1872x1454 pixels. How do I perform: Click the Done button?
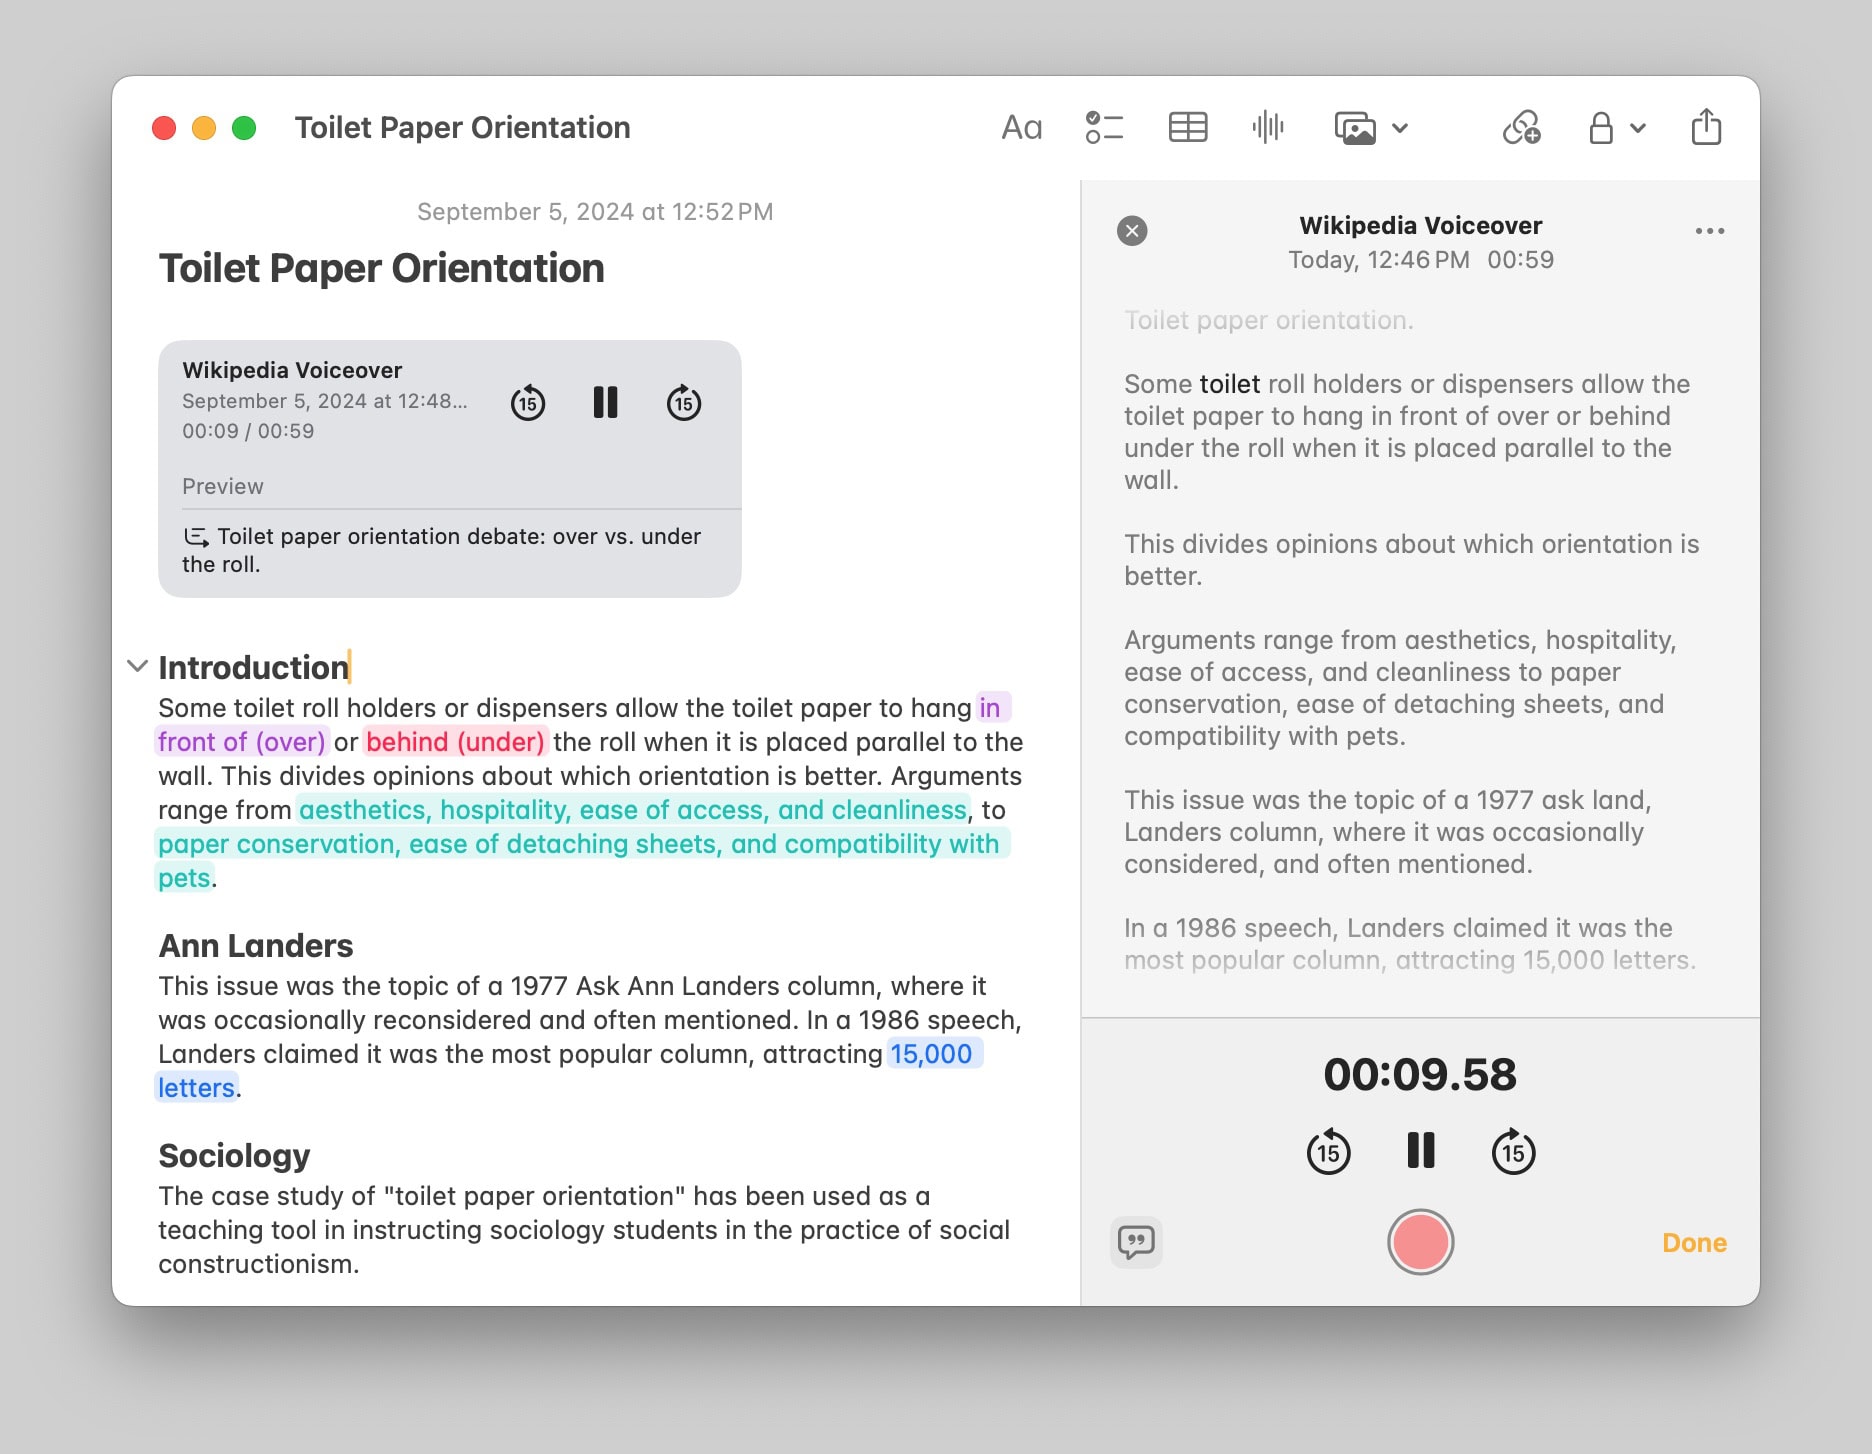click(x=1694, y=1243)
